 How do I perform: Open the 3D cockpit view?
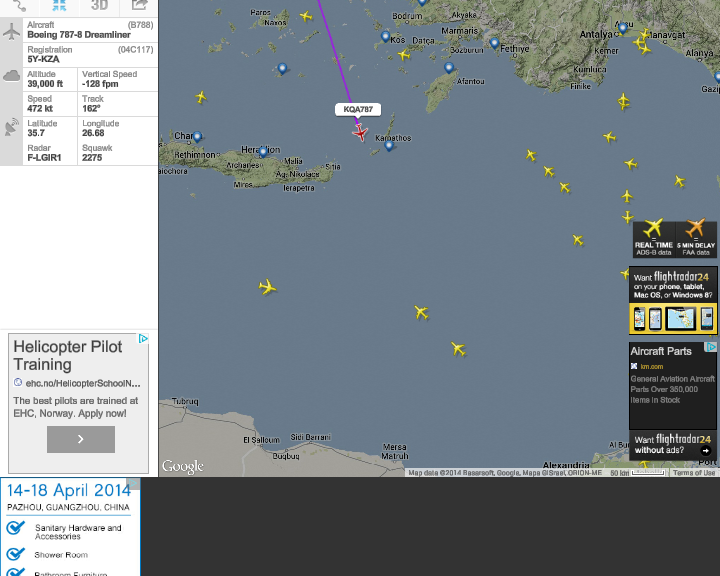(x=99, y=5)
